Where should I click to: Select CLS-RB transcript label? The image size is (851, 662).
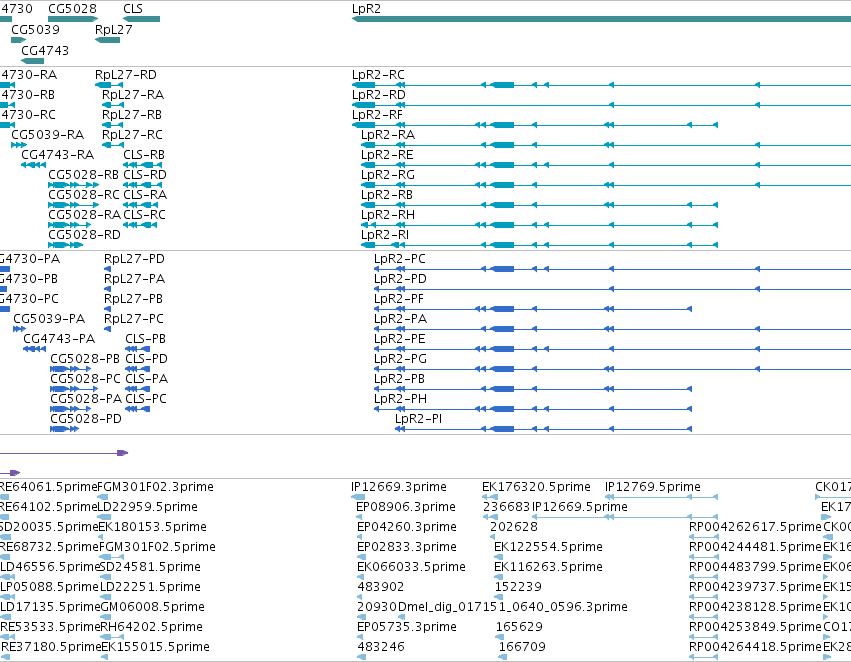tap(144, 155)
